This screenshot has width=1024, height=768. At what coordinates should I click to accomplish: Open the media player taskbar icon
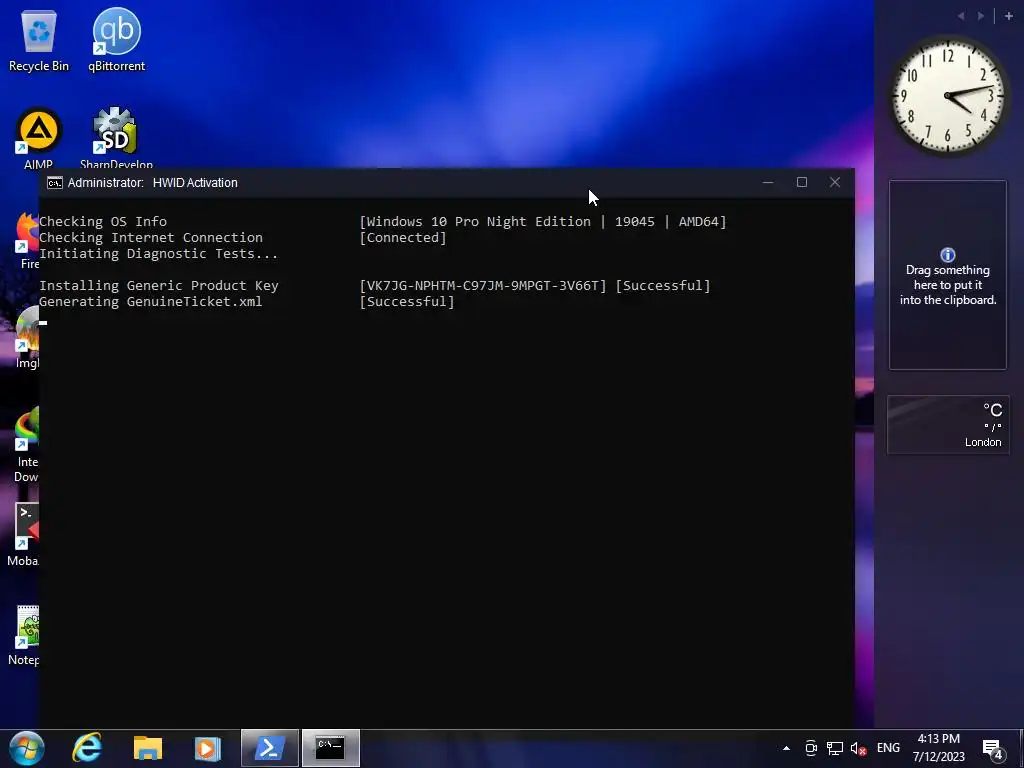point(208,748)
